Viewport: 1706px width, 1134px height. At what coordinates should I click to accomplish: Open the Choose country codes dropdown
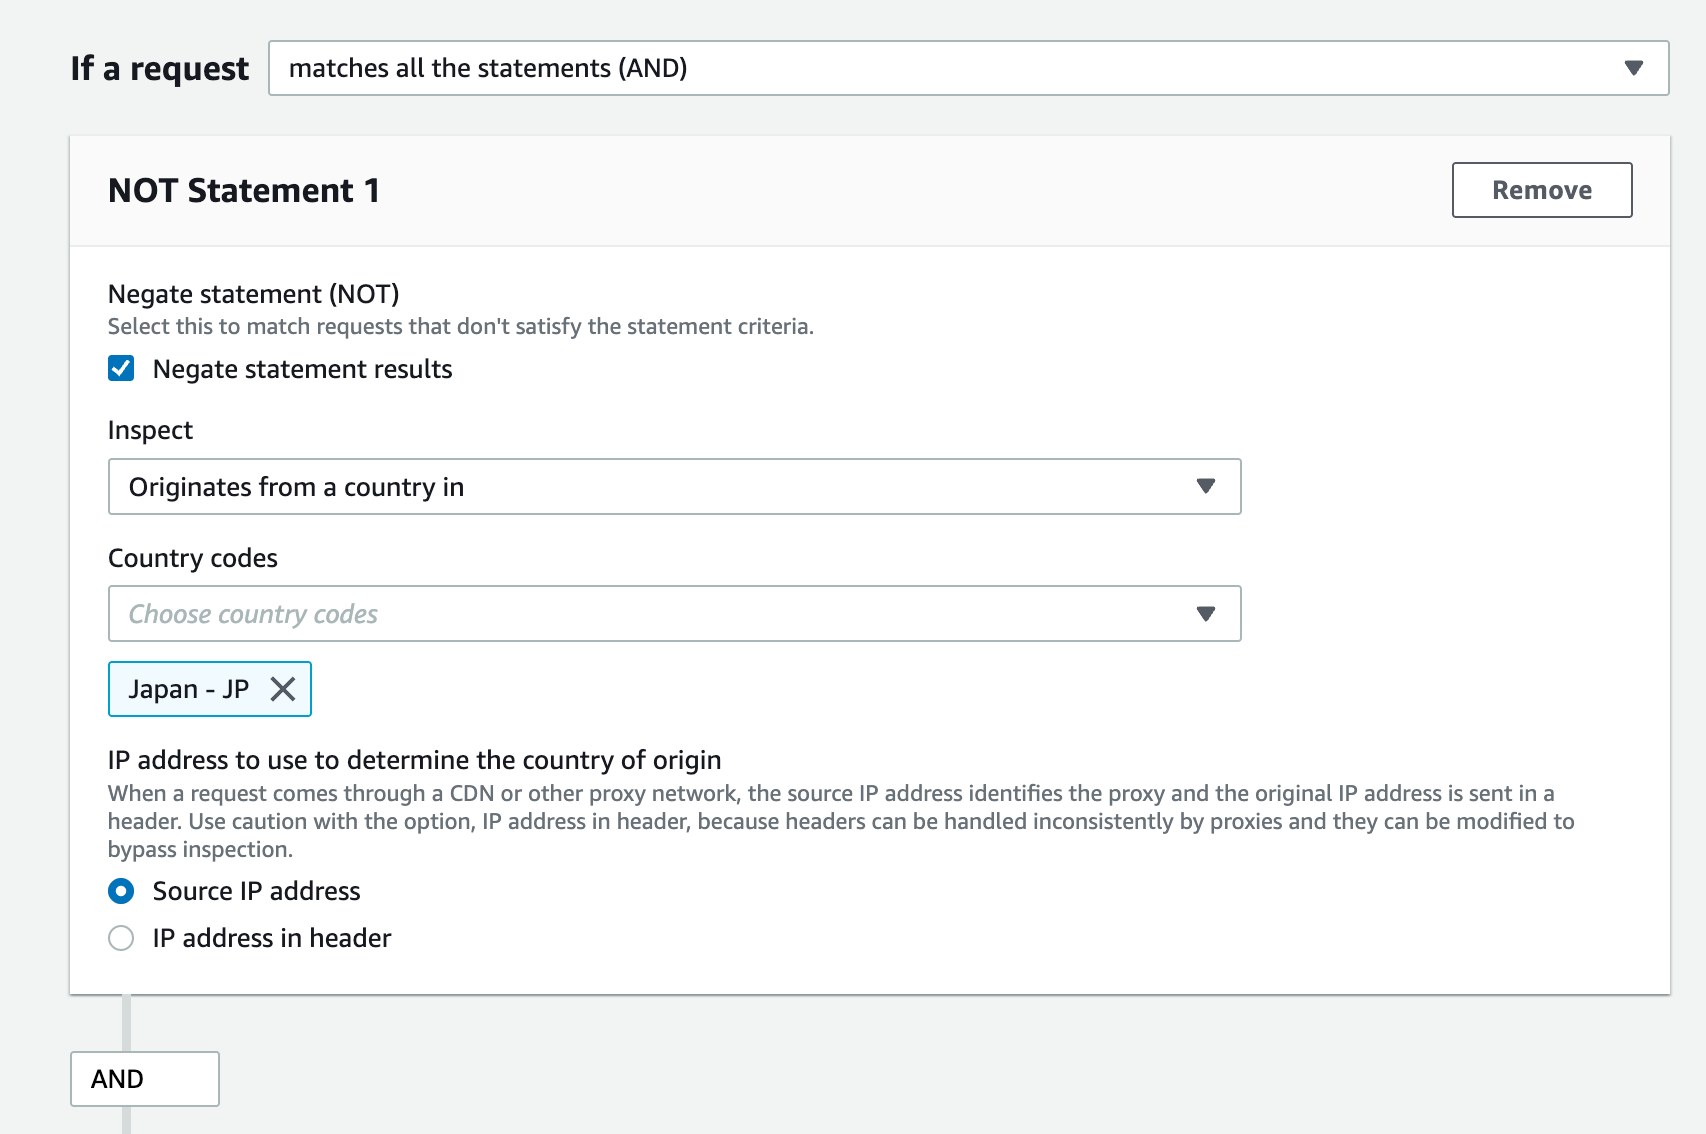[674, 614]
